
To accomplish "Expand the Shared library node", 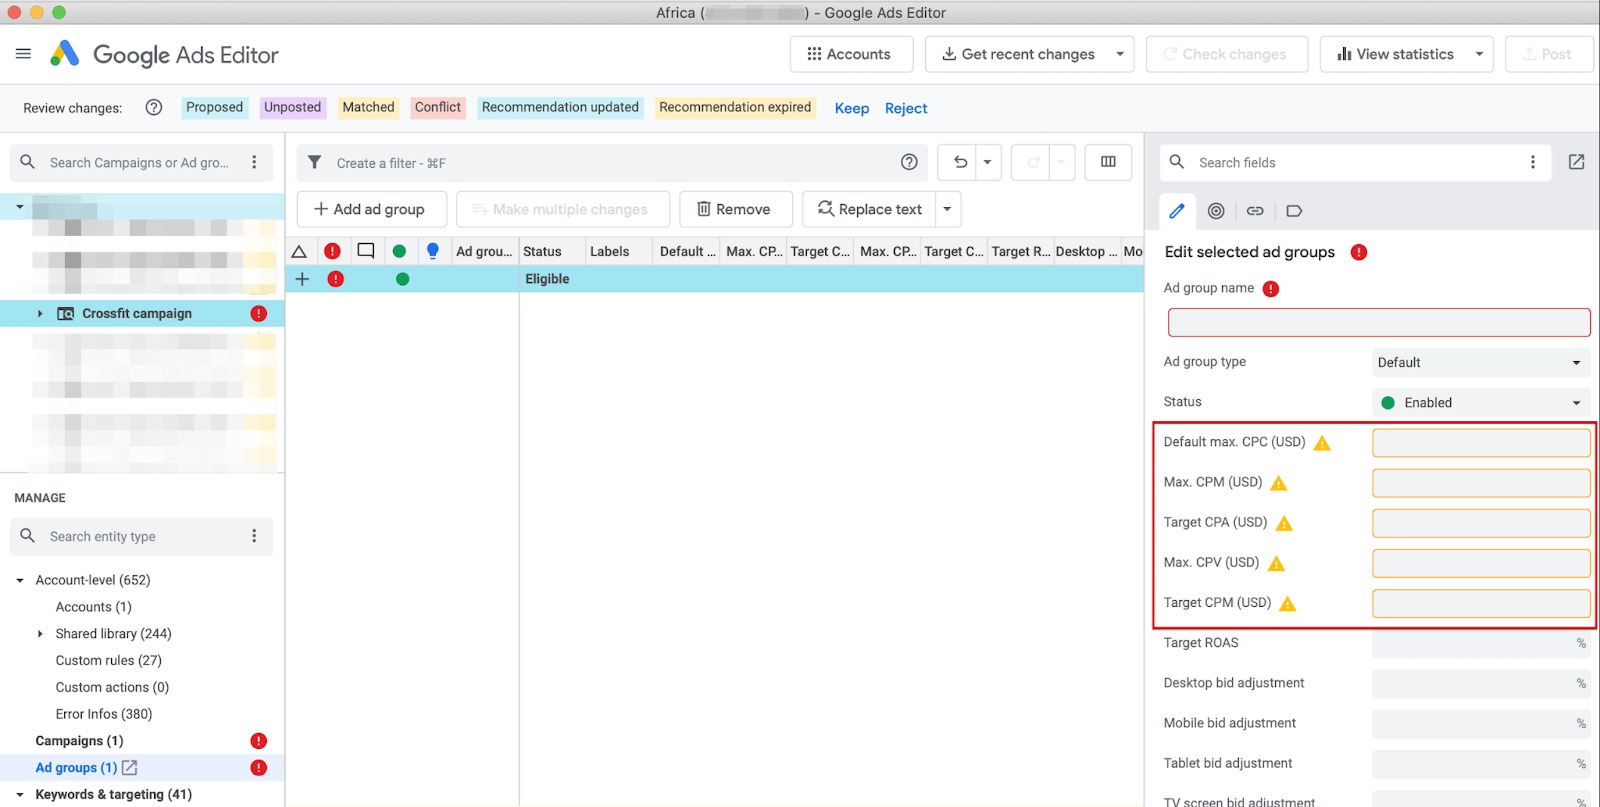I will [40, 634].
